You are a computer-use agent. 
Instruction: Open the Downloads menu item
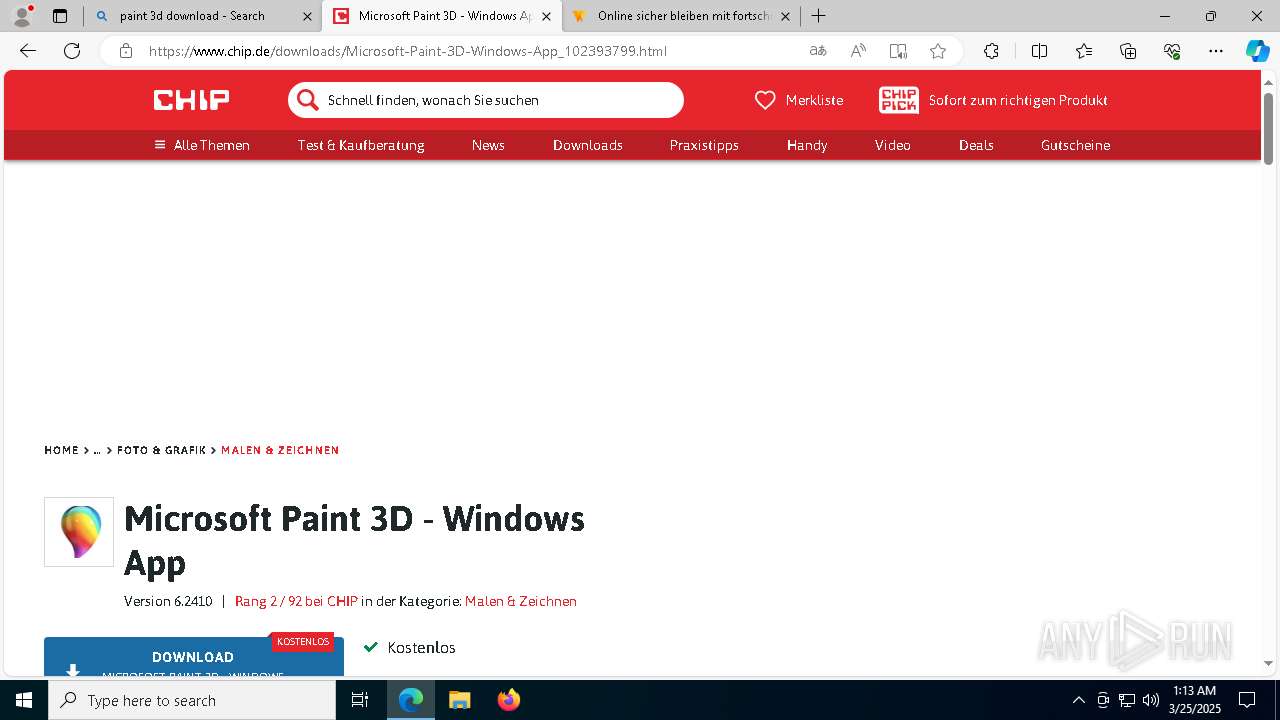tap(588, 145)
